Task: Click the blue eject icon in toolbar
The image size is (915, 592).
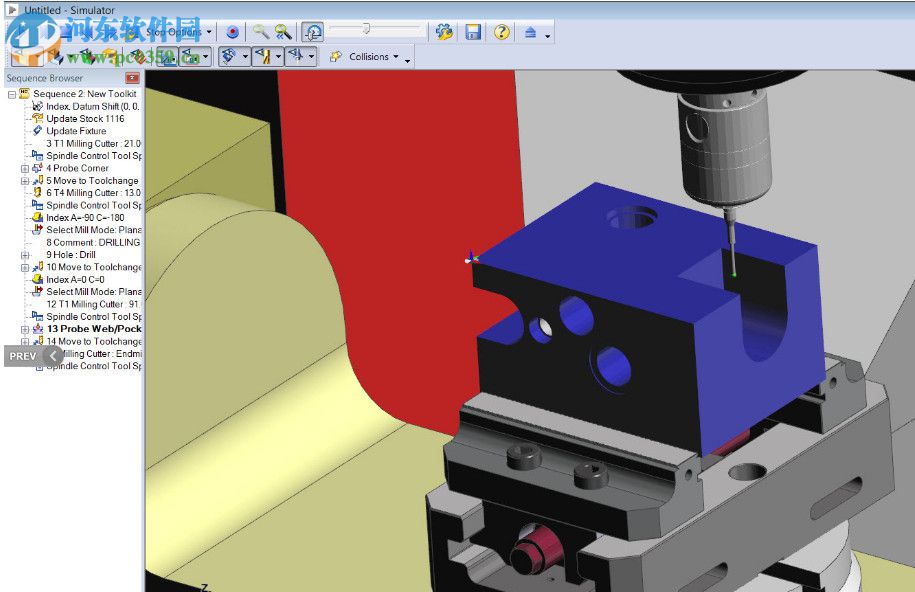Action: (x=530, y=32)
